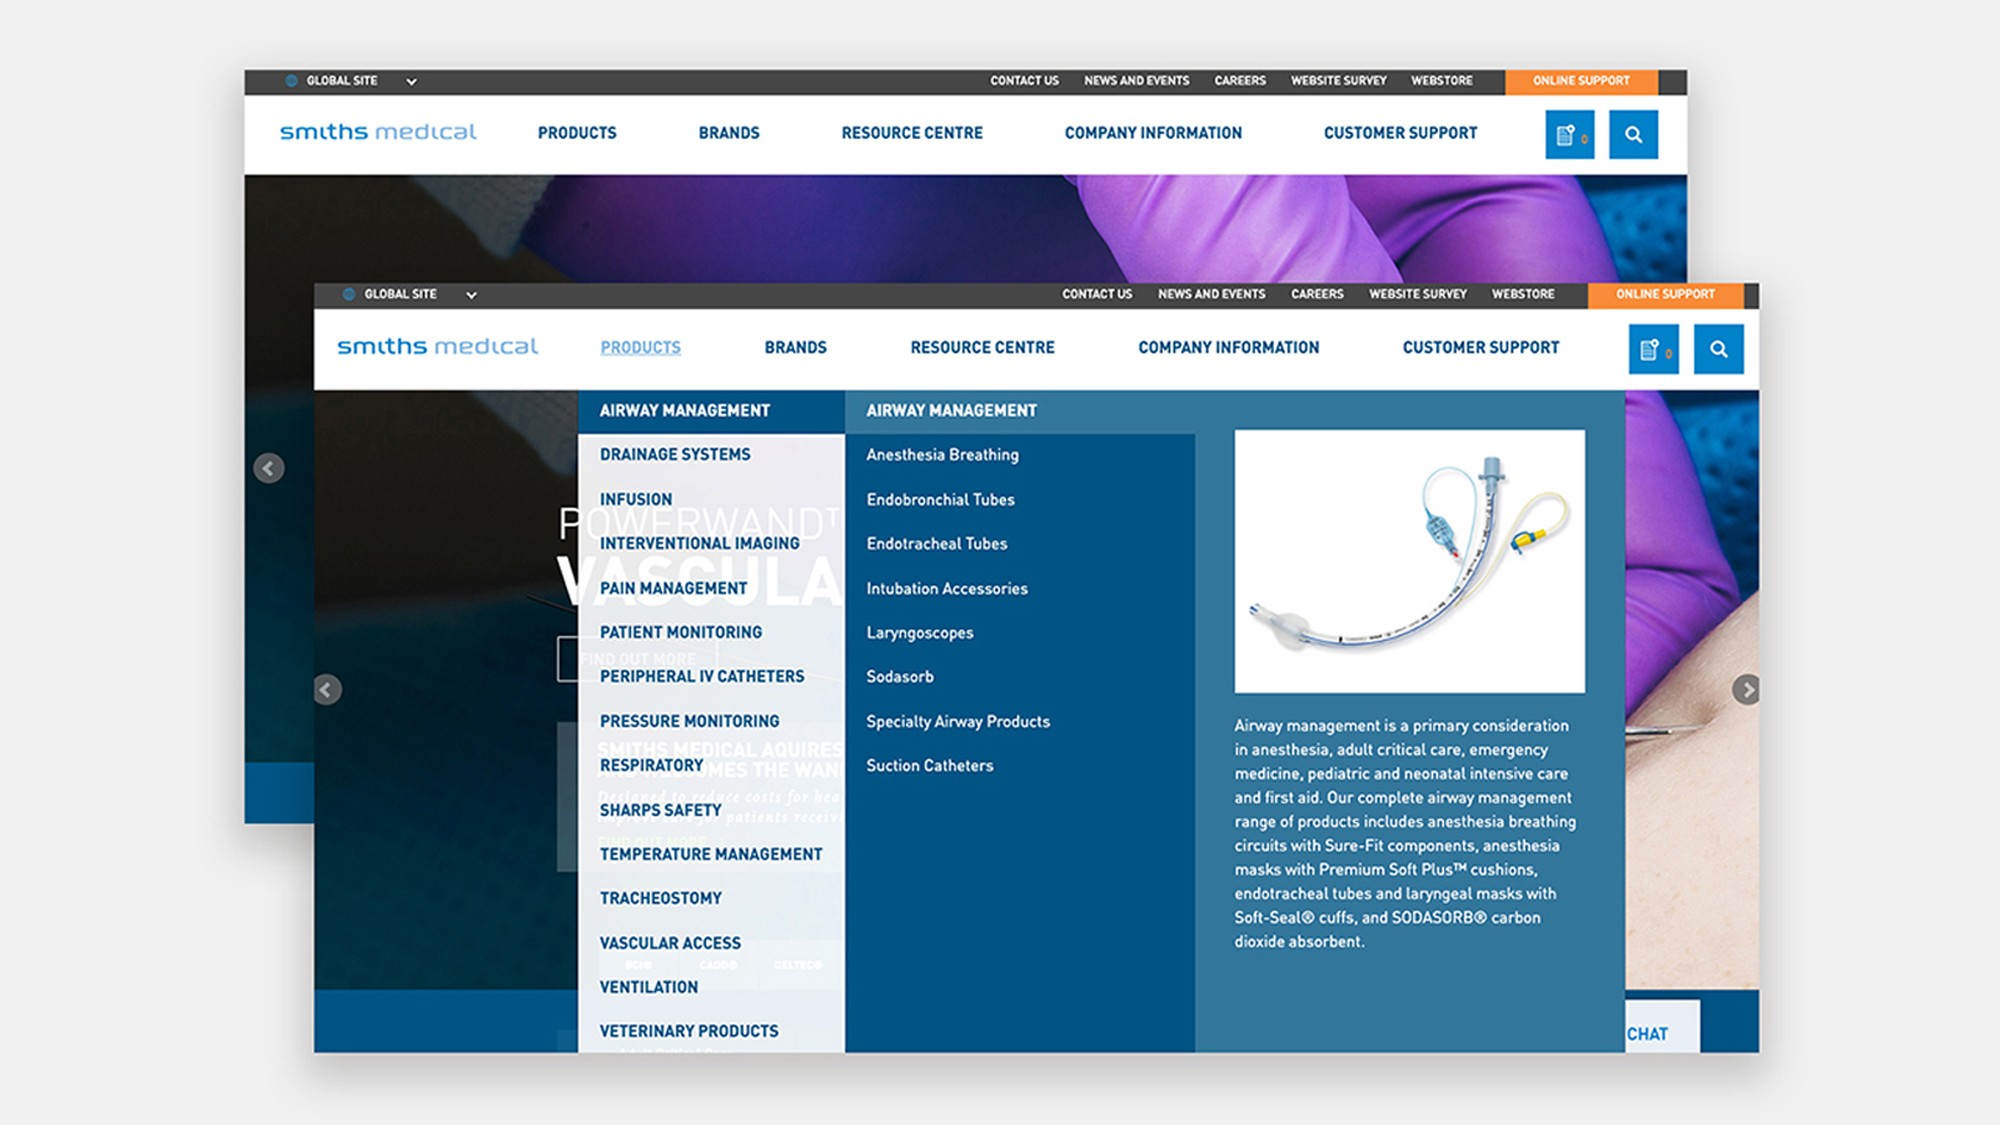The width and height of the screenshot is (2000, 1125).
Task: Select Laryngoscopes in the Airway Management submenu
Action: click(920, 632)
